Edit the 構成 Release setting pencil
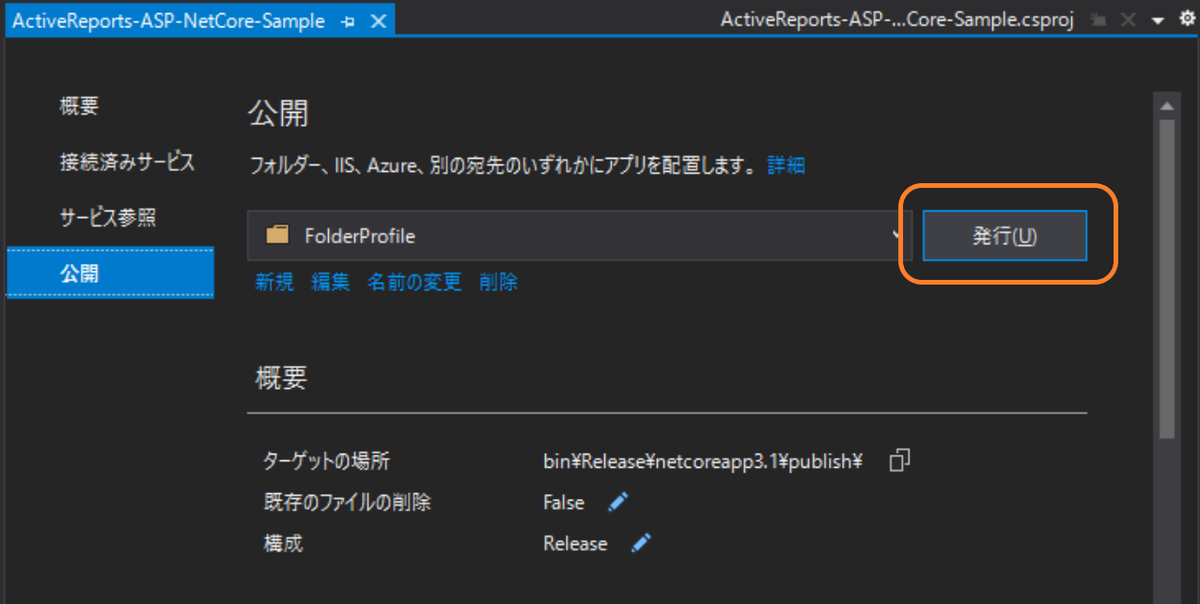1200x604 pixels. click(641, 543)
